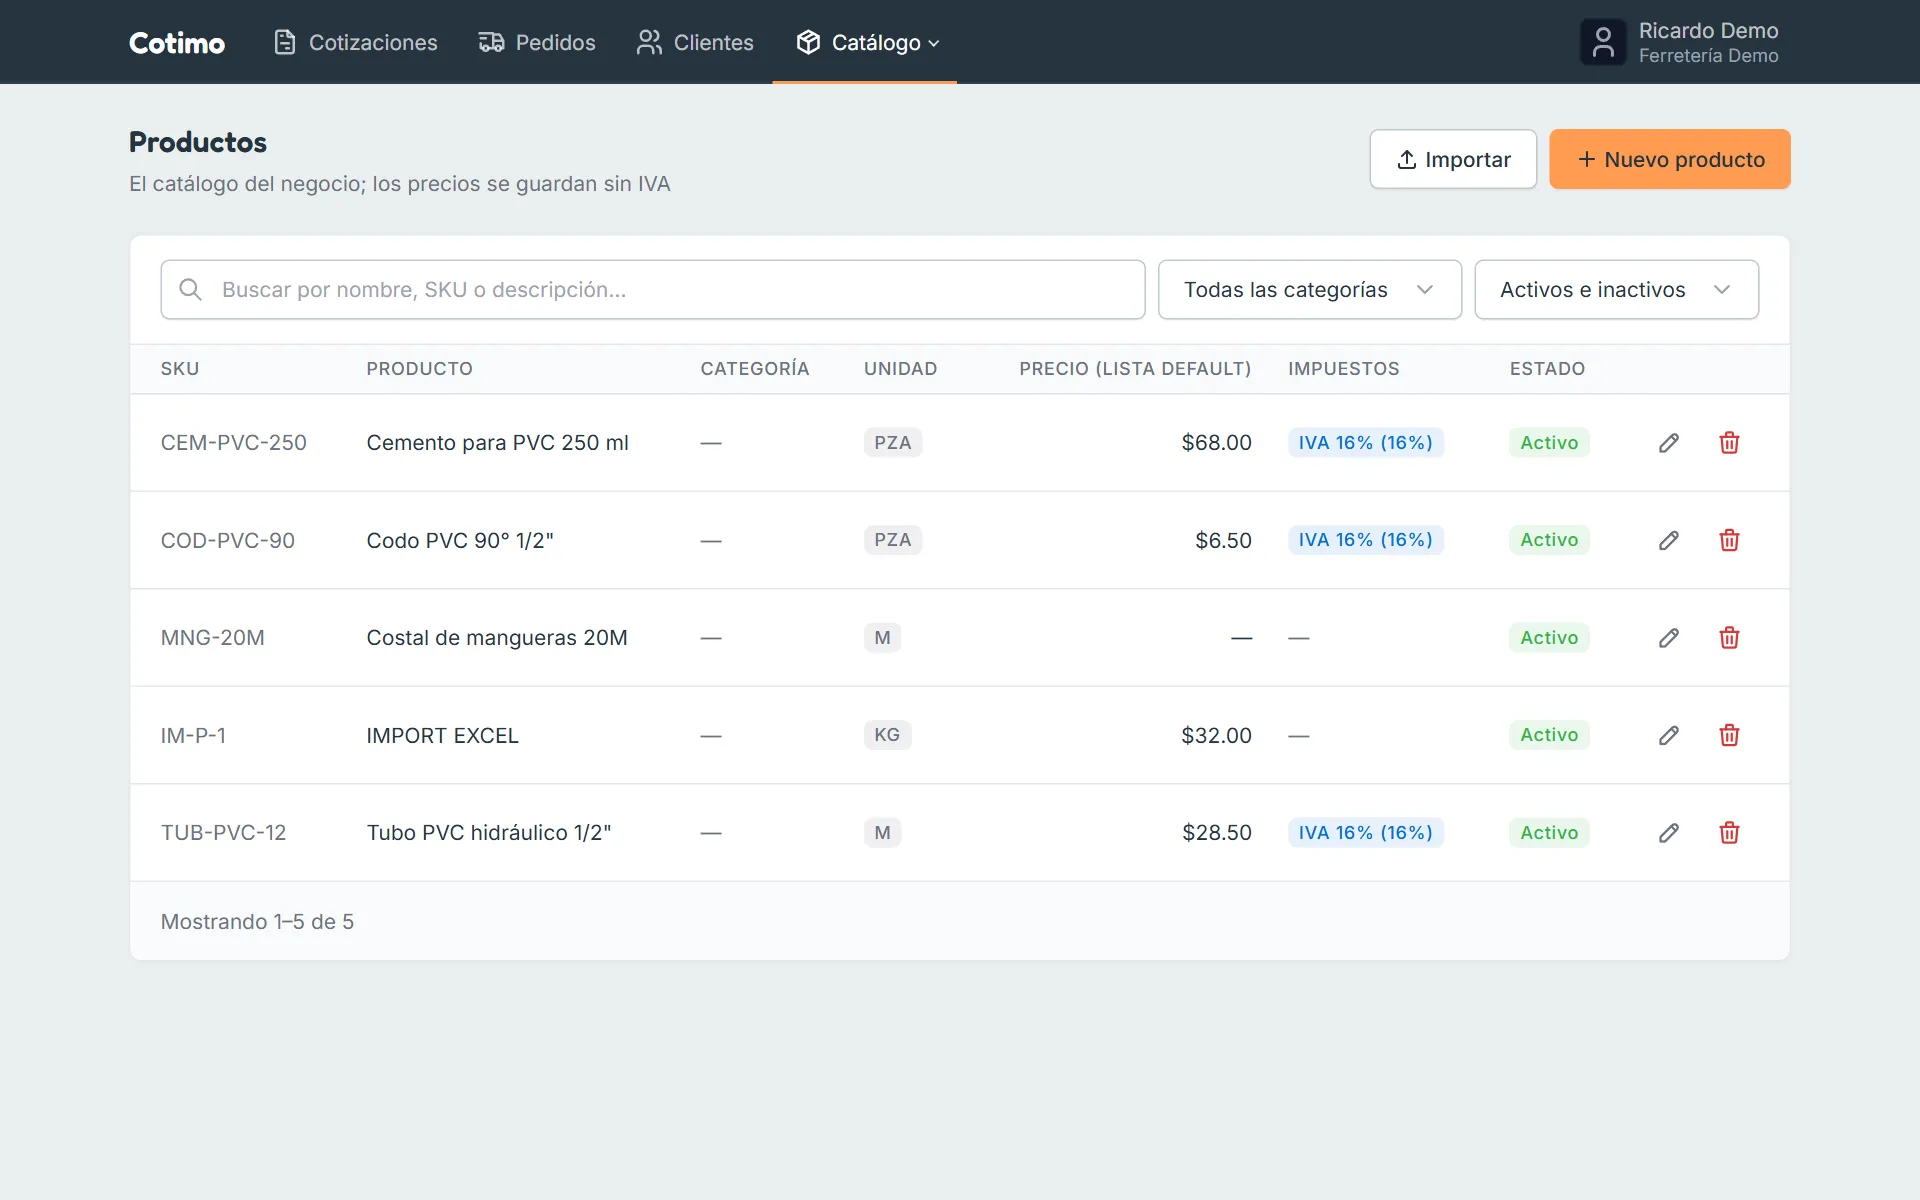Expand the Activos e inactivos filter
The height and width of the screenshot is (1200, 1920).
pos(1616,290)
